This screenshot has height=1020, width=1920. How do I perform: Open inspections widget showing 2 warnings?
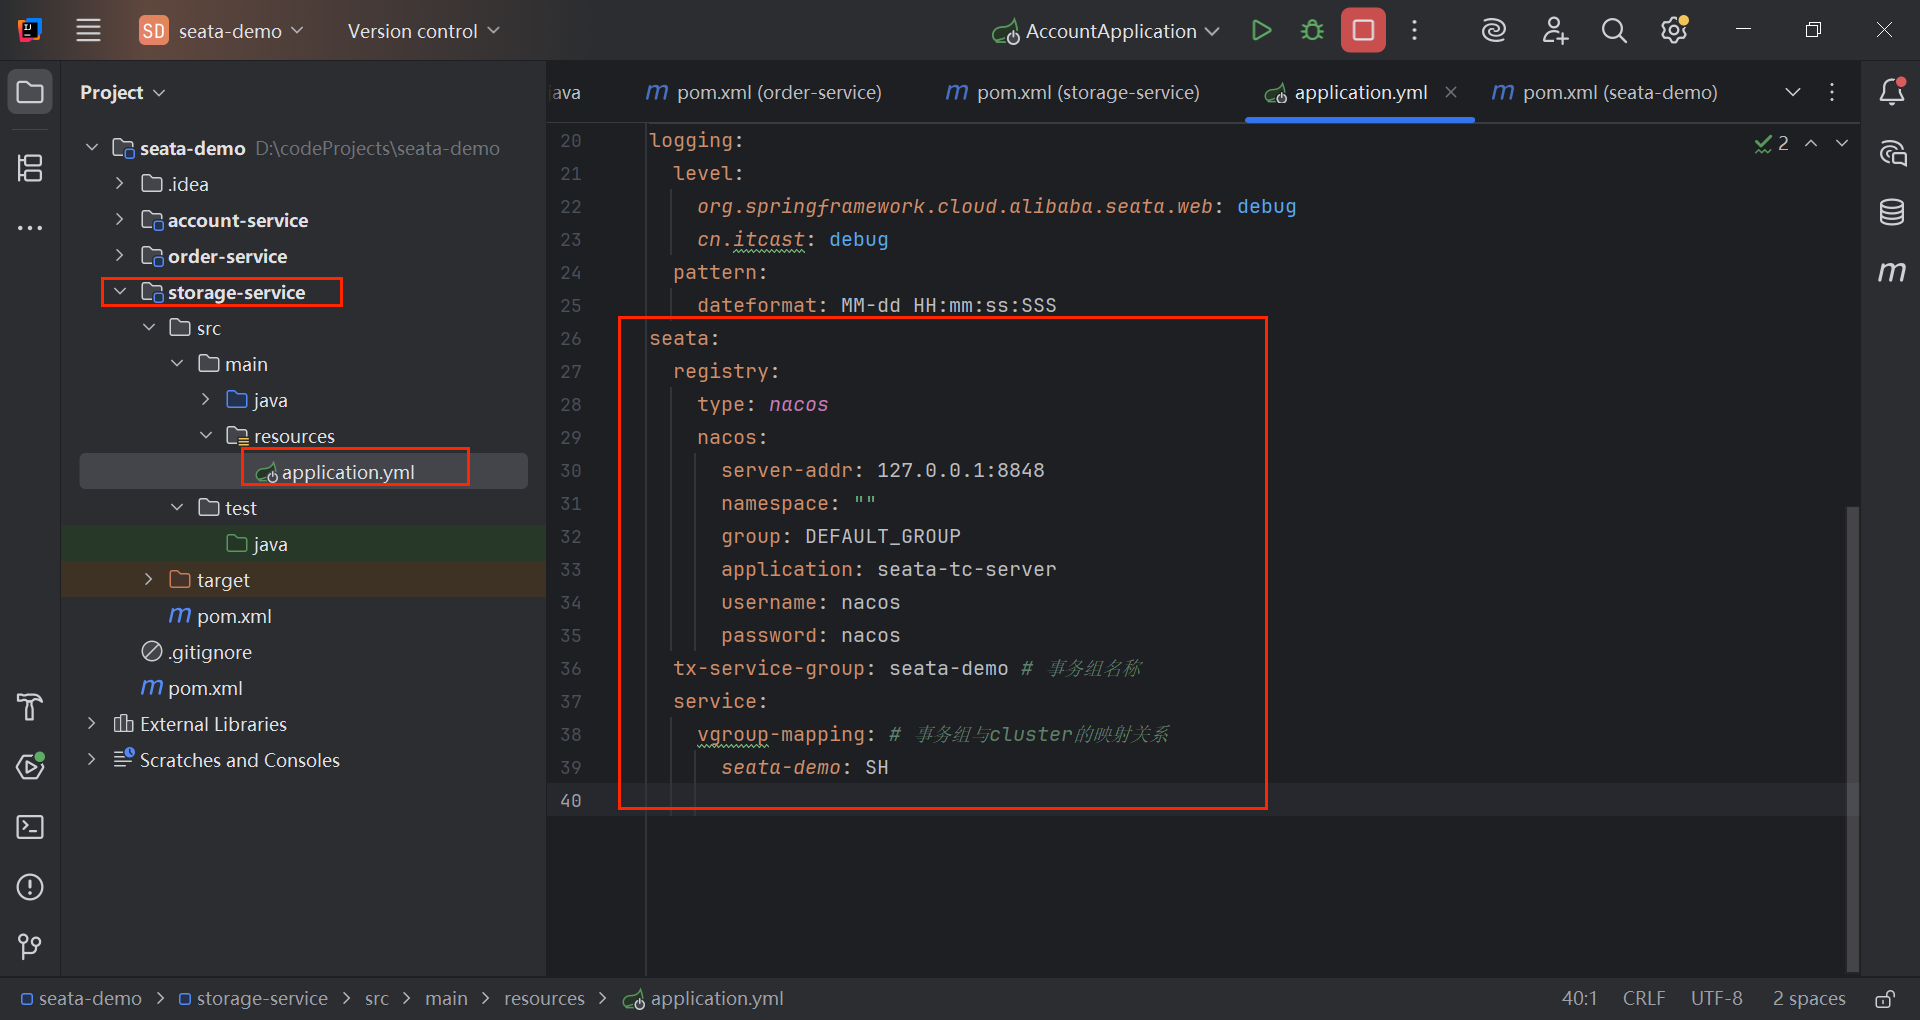coord(1771,144)
